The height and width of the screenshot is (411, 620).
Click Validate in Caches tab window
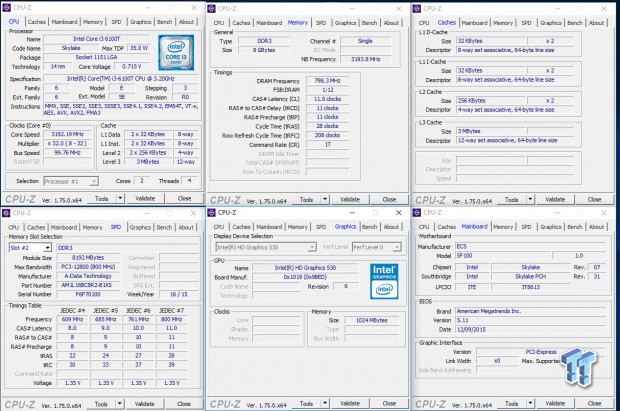[x=555, y=199]
